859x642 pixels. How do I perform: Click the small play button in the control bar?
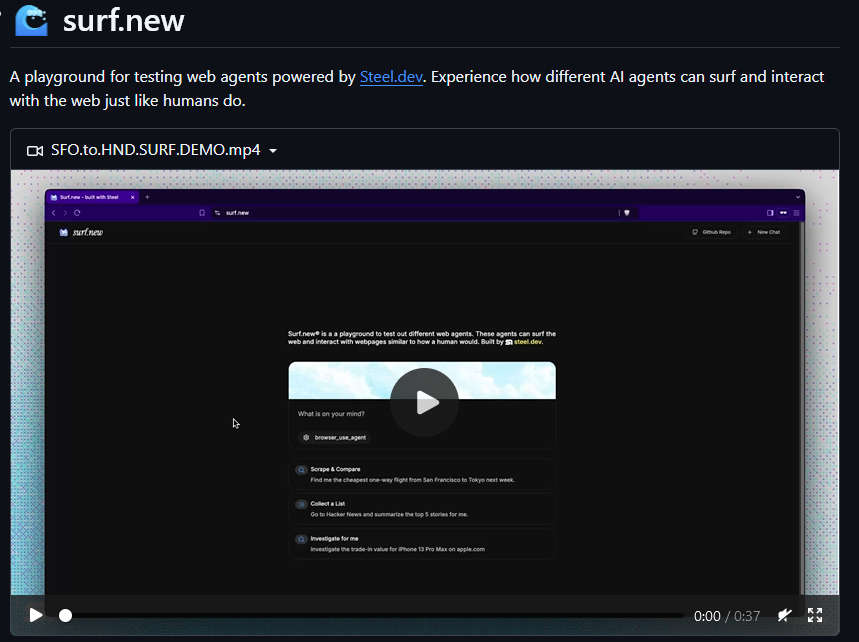tap(36, 615)
